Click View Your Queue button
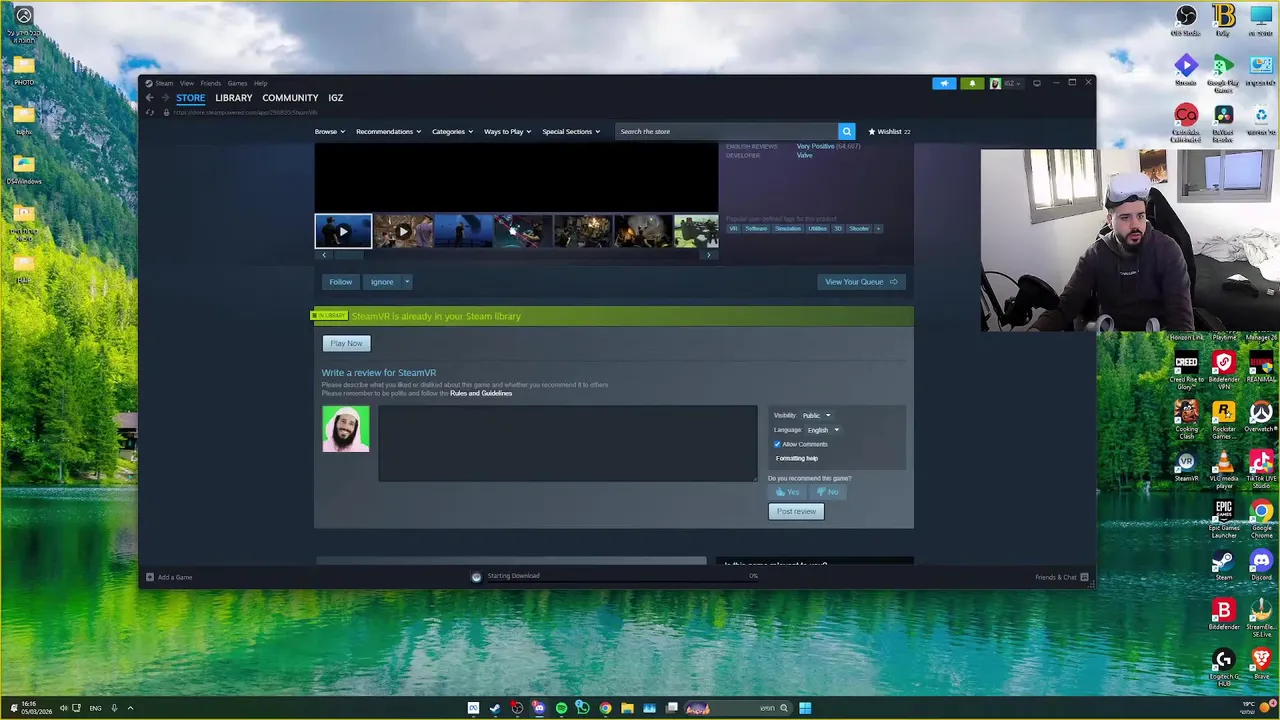 [x=861, y=282]
